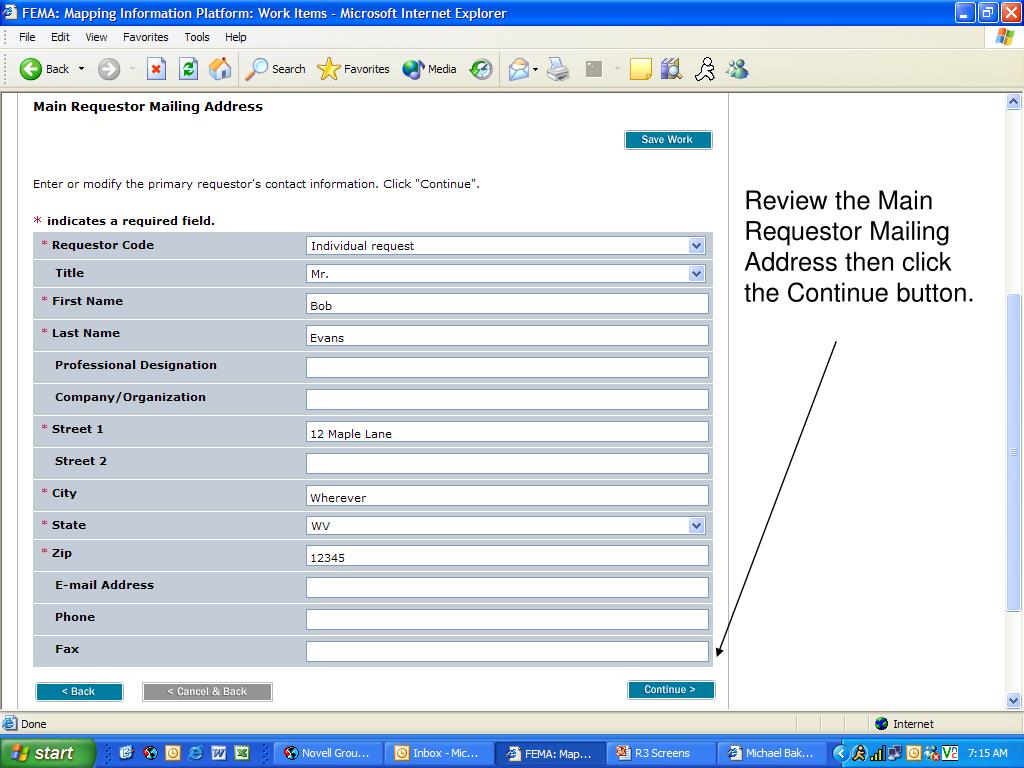
Task: Open the Research books icon
Action: tap(671, 69)
